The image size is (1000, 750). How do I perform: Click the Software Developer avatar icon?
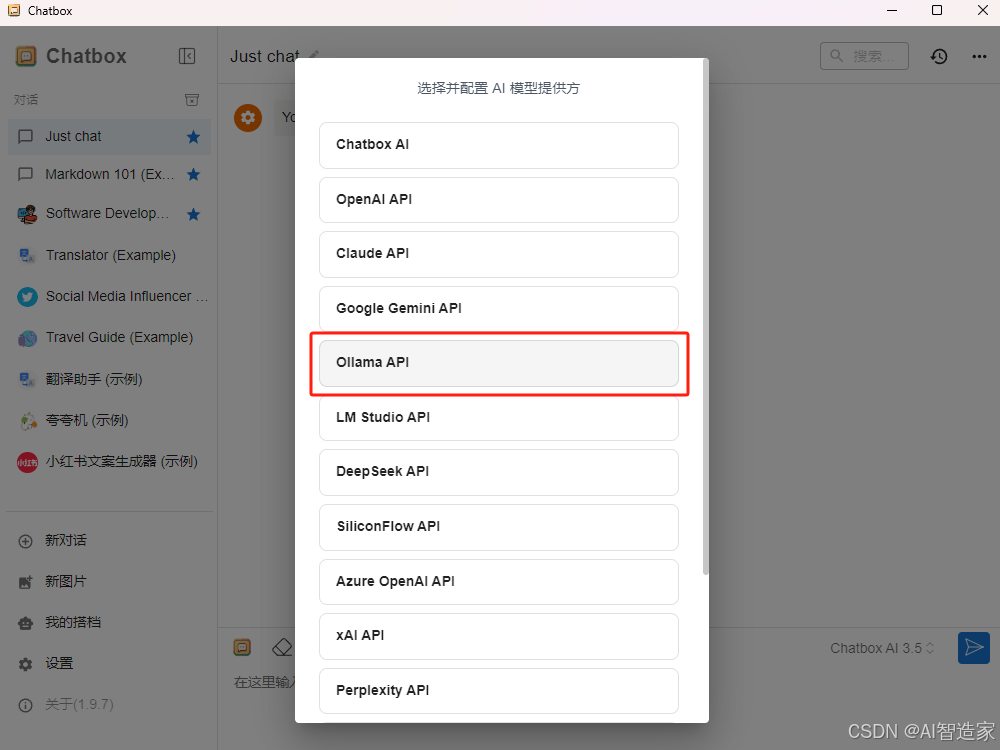[x=27, y=214]
